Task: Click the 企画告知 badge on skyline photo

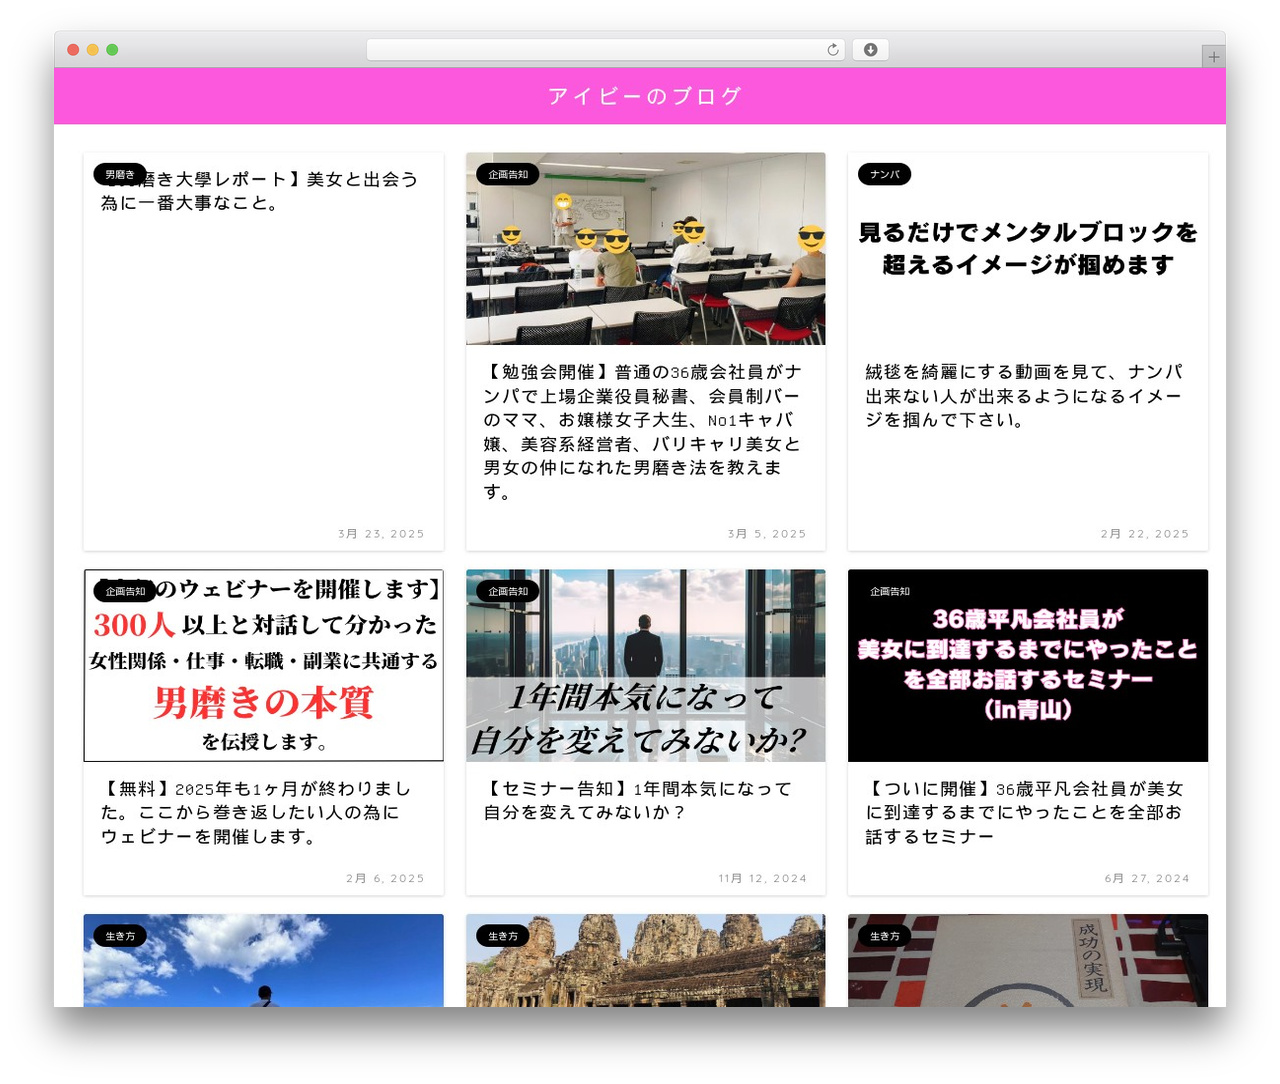Action: click(x=508, y=591)
